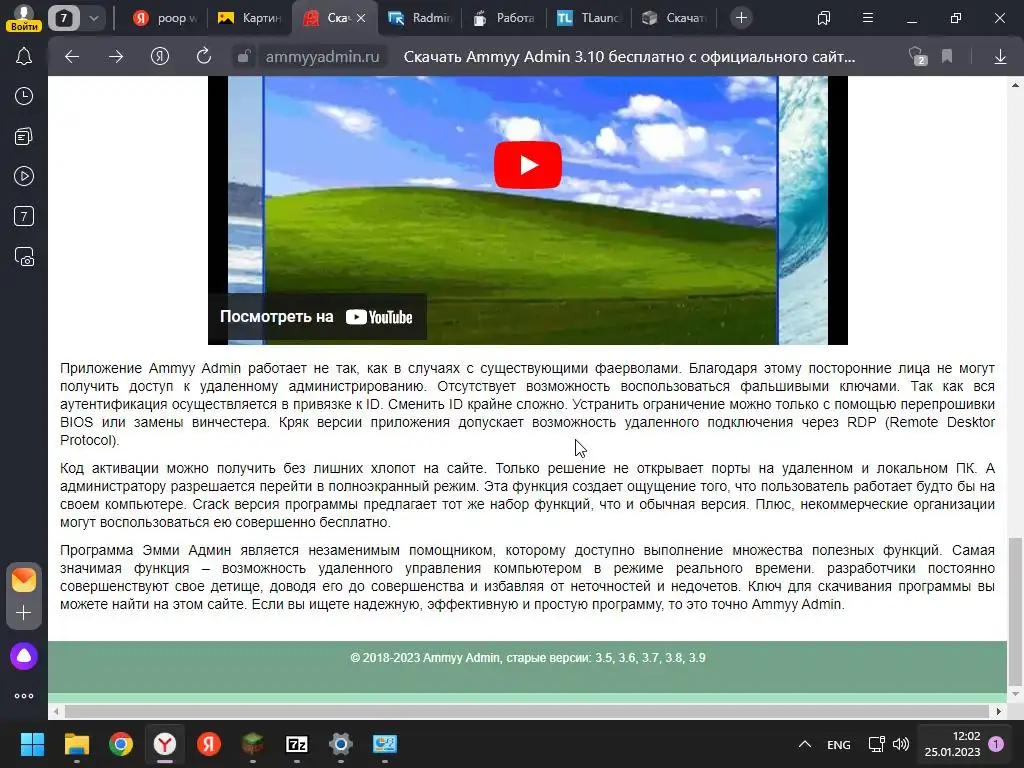1024x768 pixels.
Task: Open the collections icon in sidebar
Action: coord(24,136)
